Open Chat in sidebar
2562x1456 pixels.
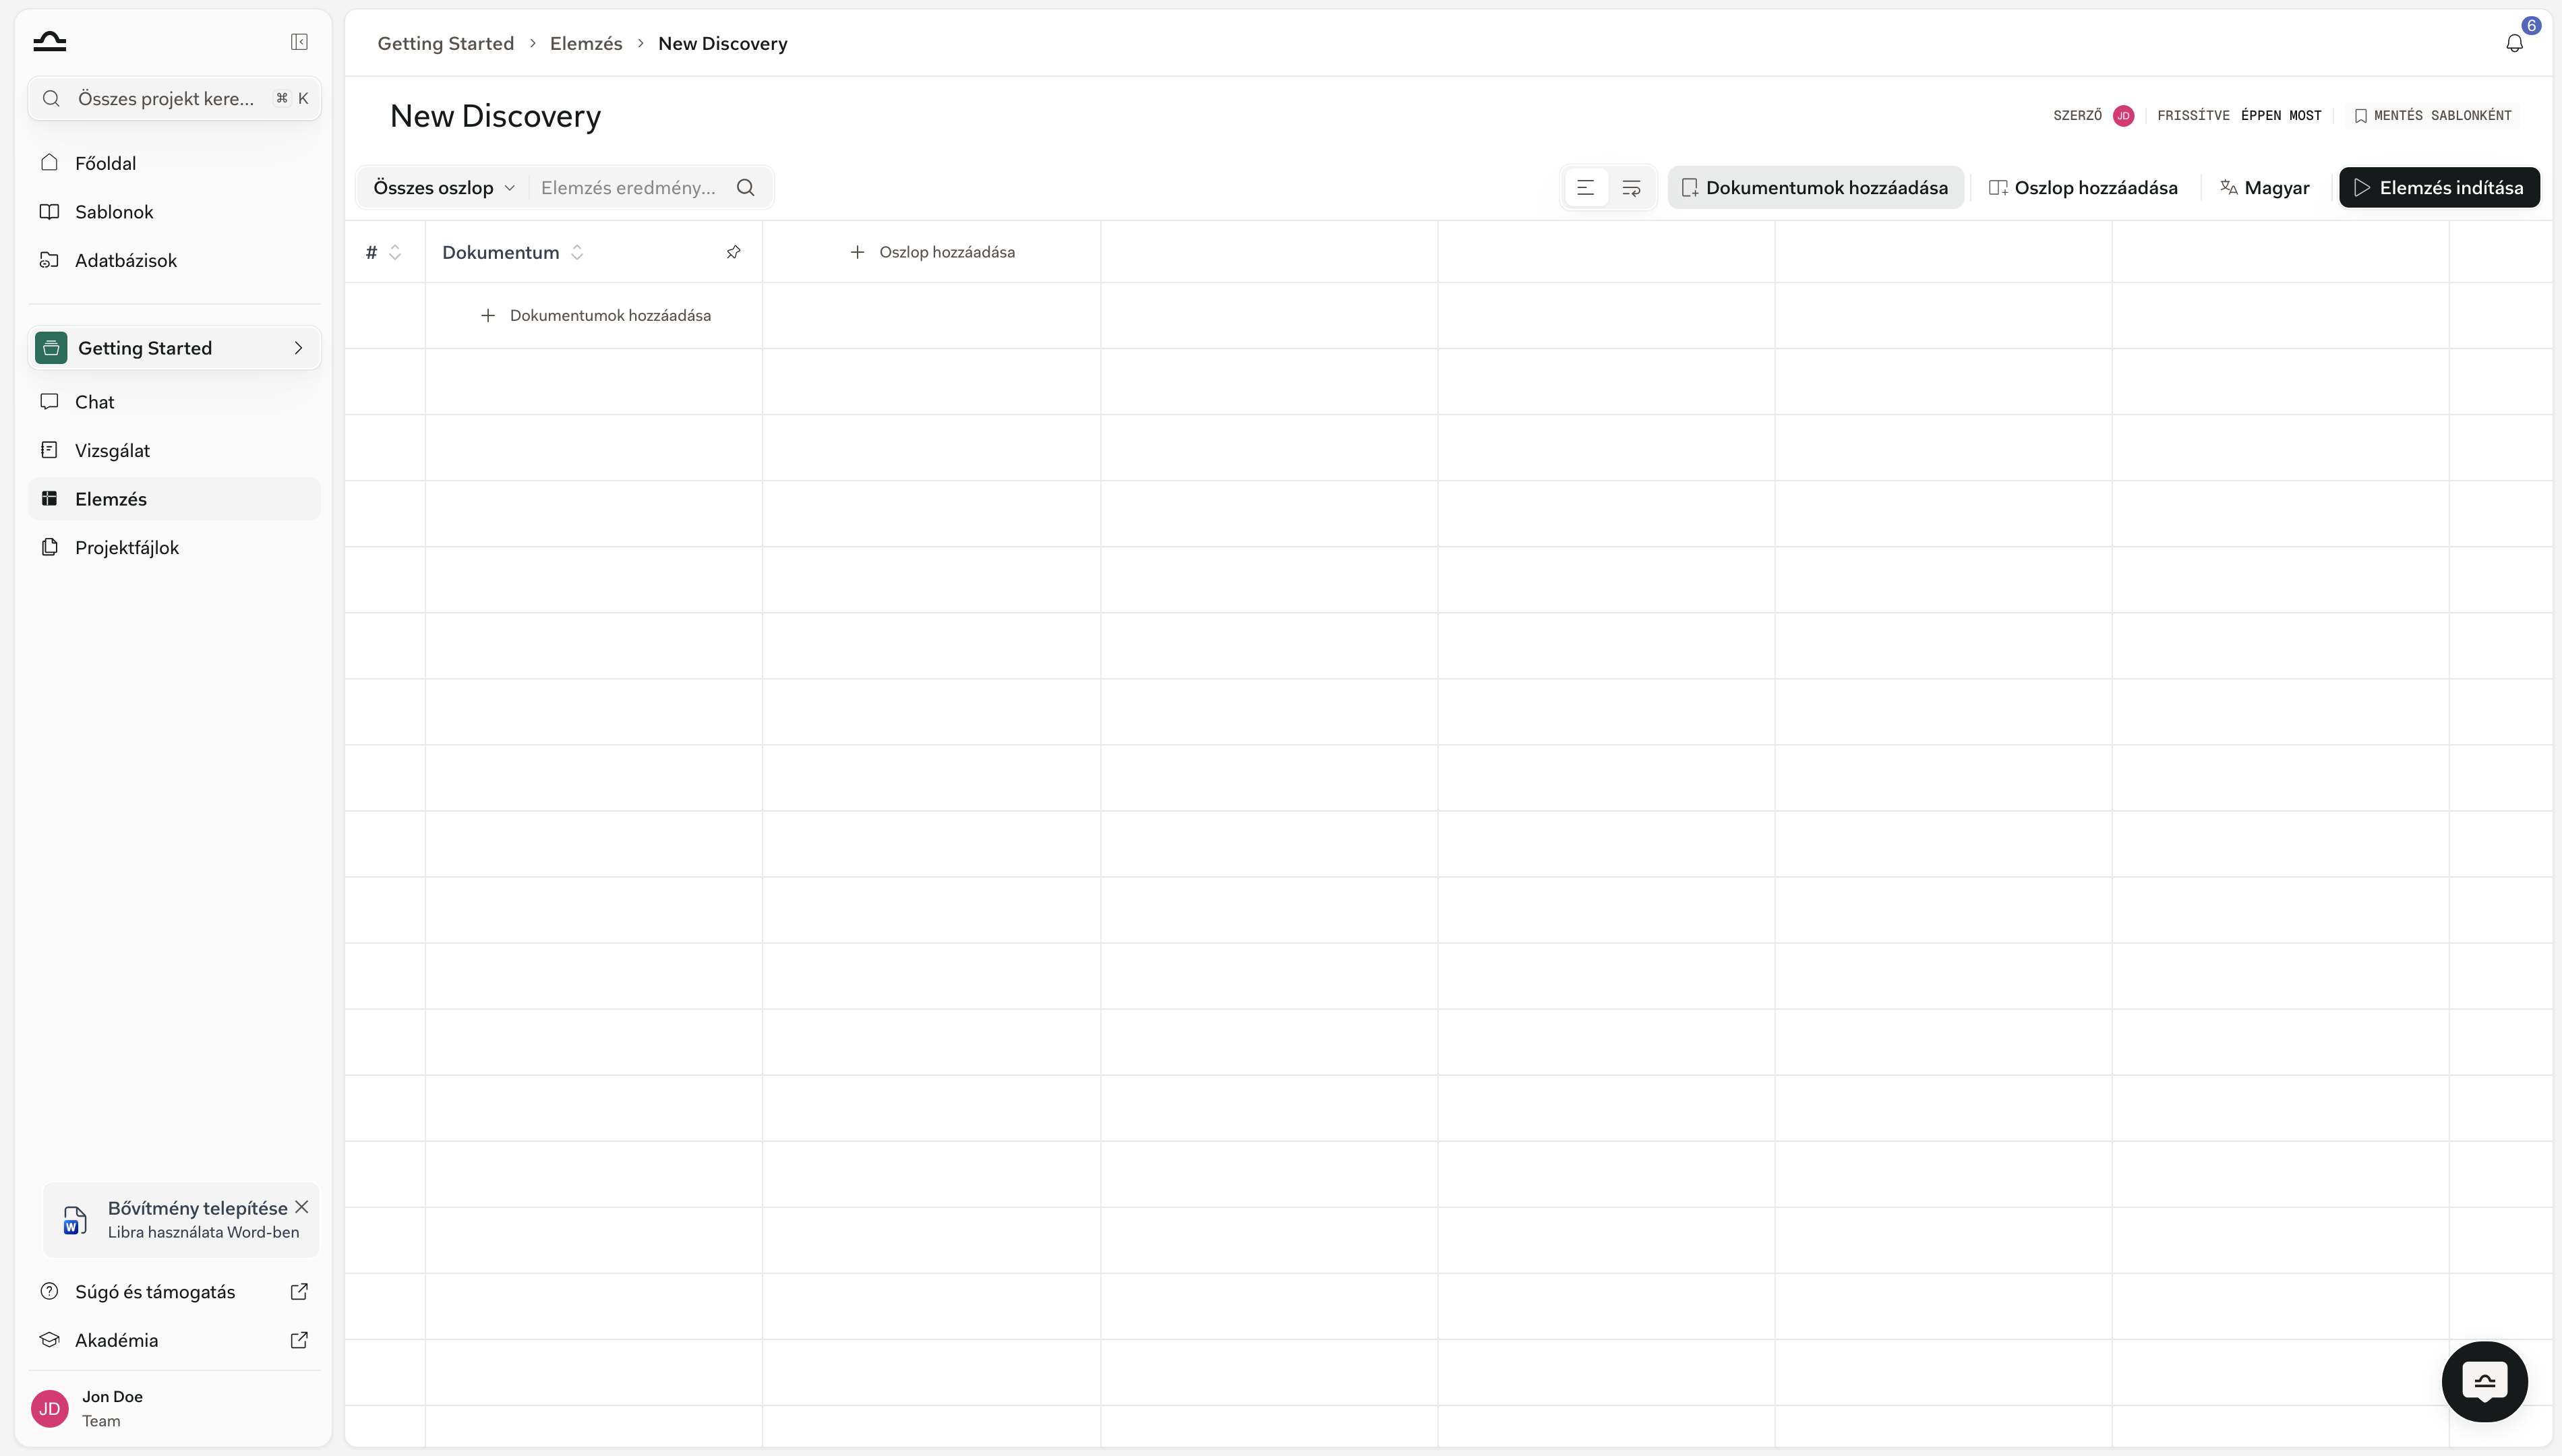coord(174,402)
